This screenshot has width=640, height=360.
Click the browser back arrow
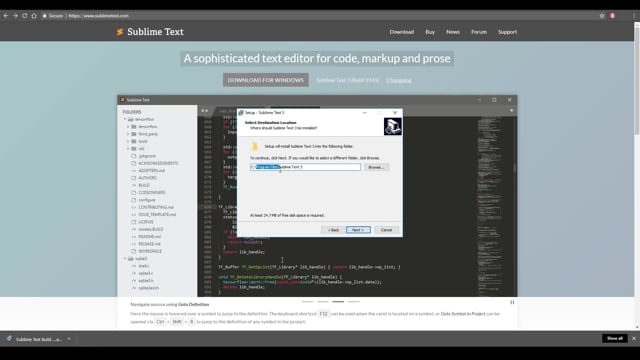click(x=6, y=16)
